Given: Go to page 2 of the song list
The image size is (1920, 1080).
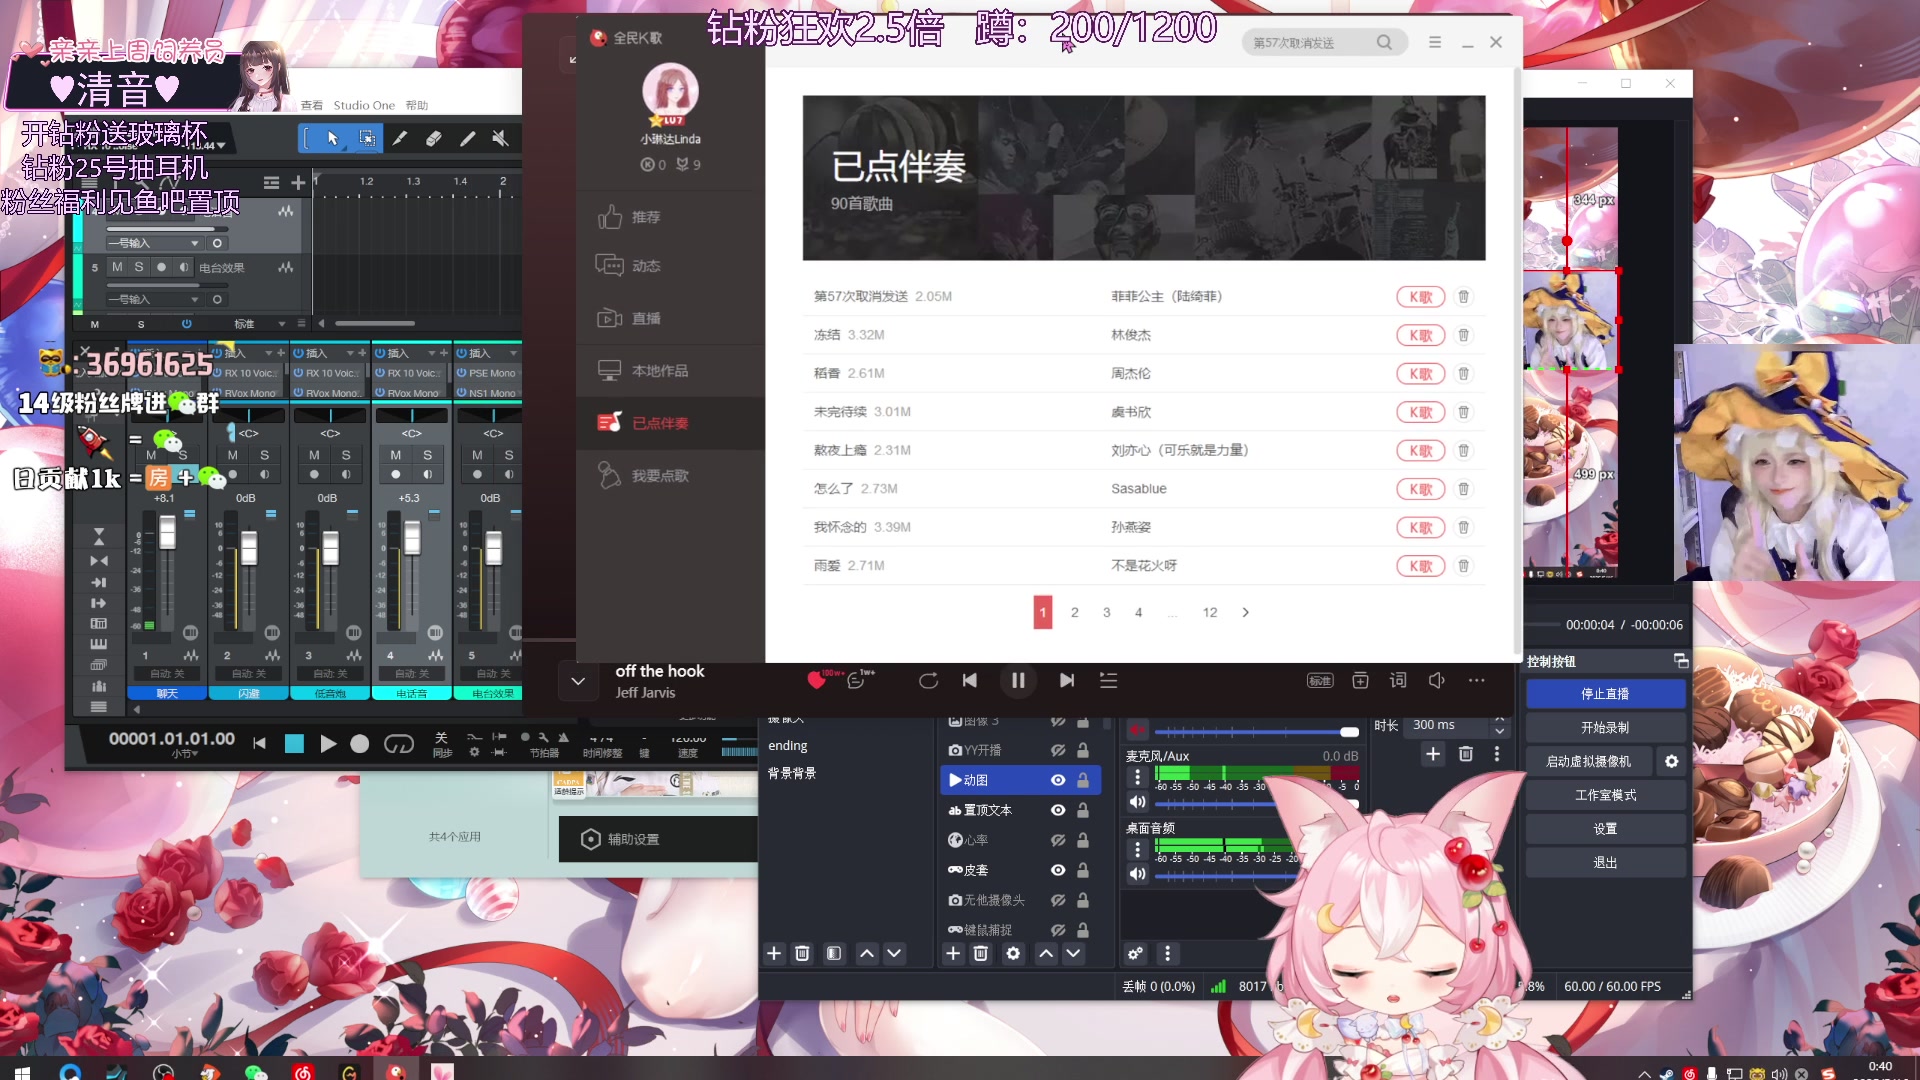Looking at the screenshot, I should tap(1075, 612).
